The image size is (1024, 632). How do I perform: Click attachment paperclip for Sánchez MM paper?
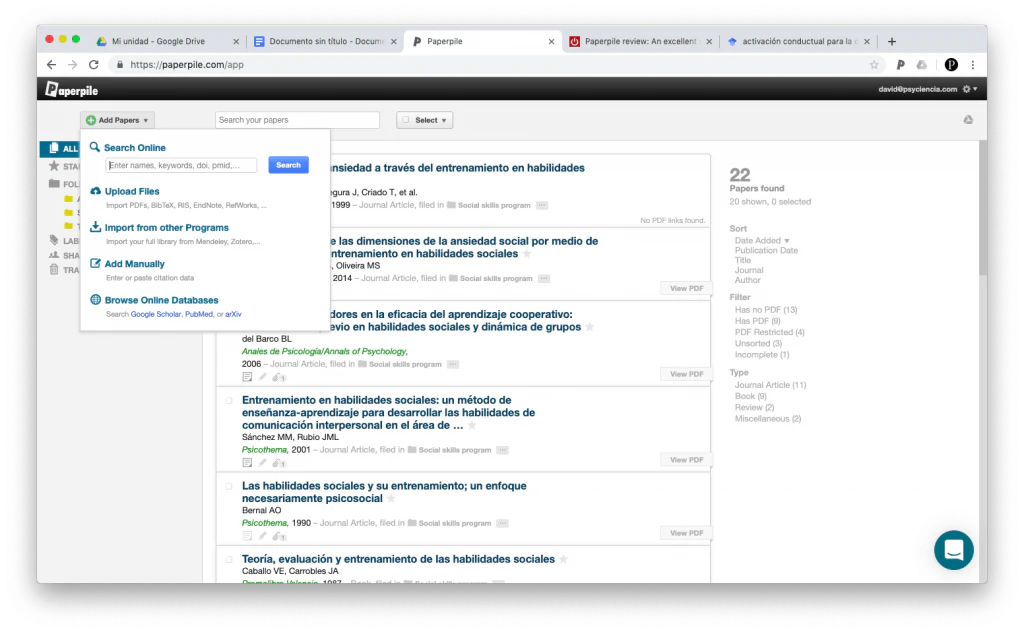[279, 463]
